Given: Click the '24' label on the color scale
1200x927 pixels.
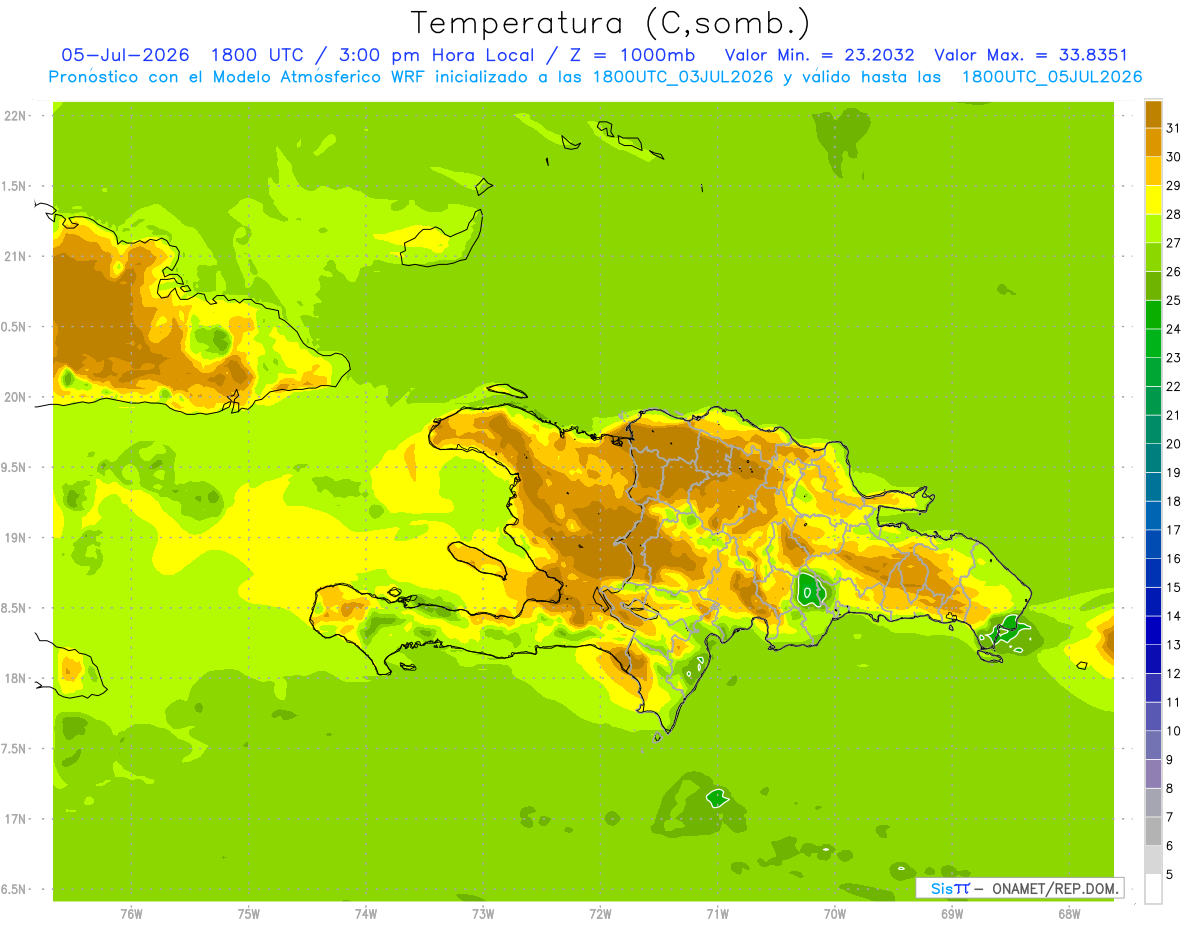Looking at the screenshot, I should (x=1174, y=329).
